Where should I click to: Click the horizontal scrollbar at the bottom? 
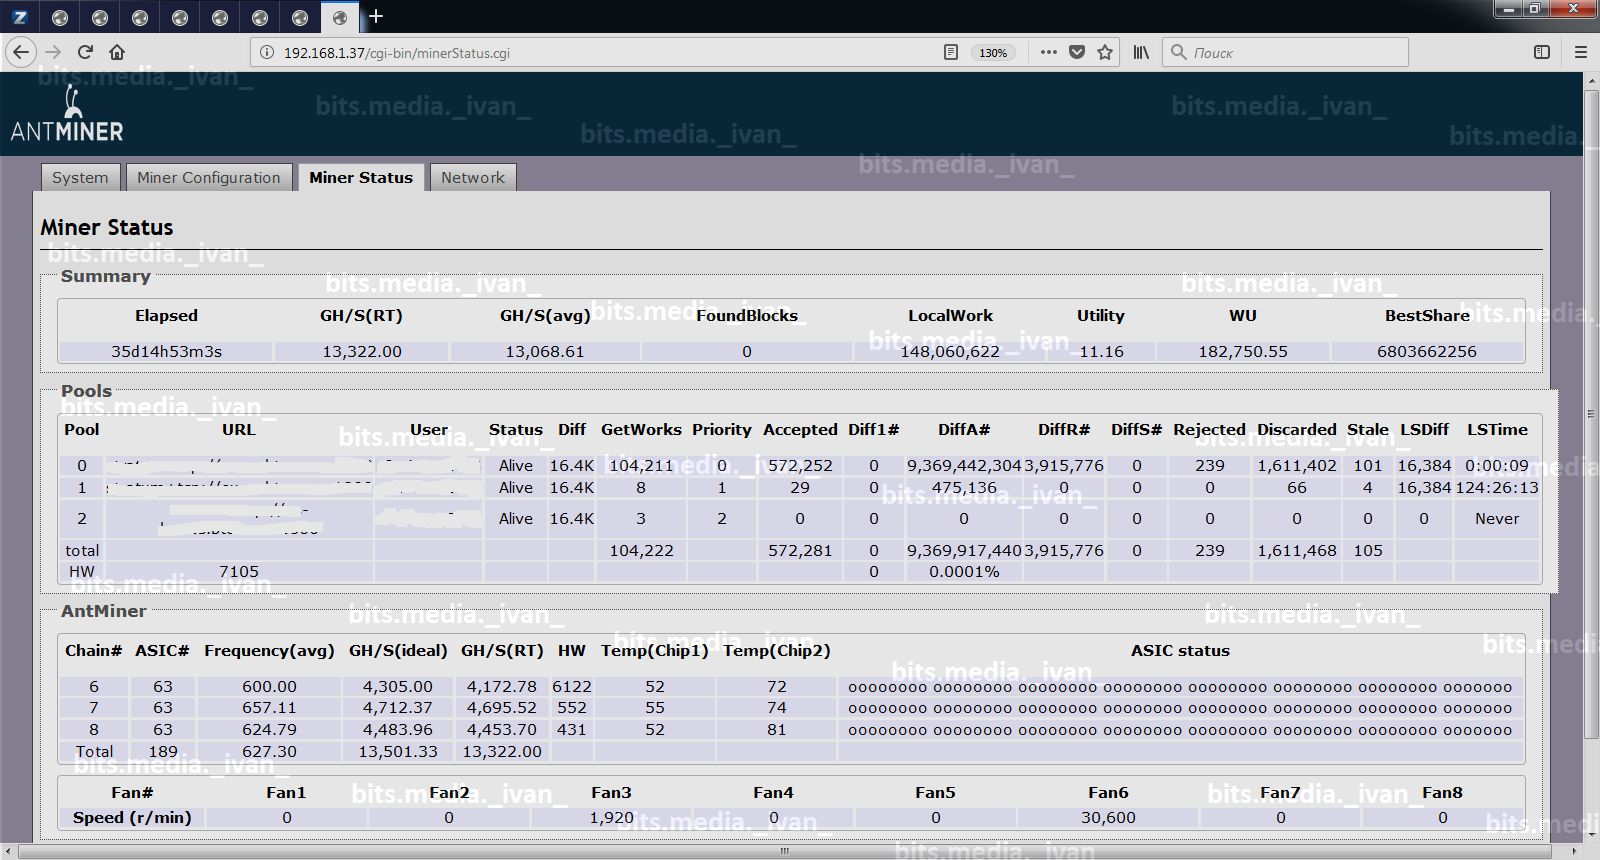(784, 852)
